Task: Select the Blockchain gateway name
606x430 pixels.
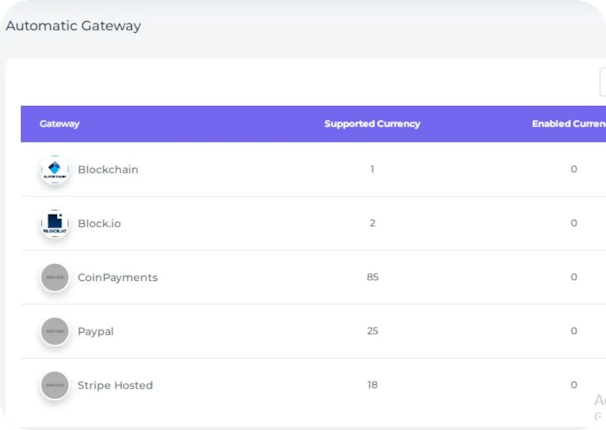Action: (x=108, y=170)
